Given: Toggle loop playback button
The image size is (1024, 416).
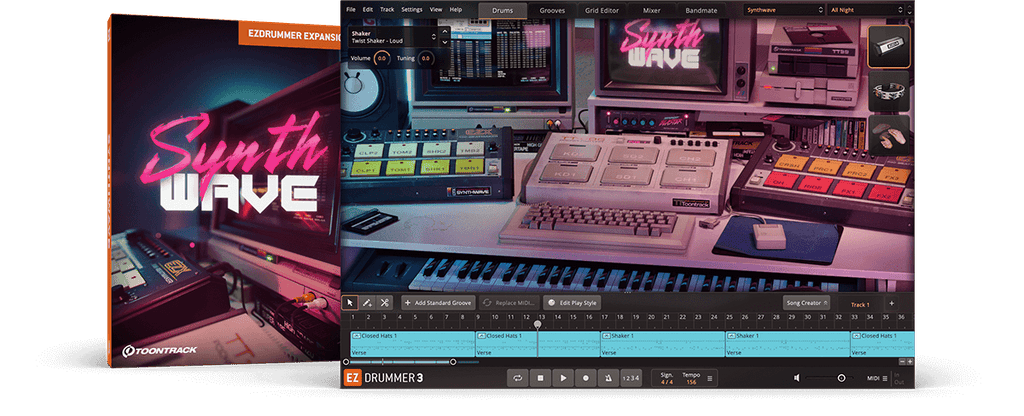Looking at the screenshot, I should tap(518, 377).
